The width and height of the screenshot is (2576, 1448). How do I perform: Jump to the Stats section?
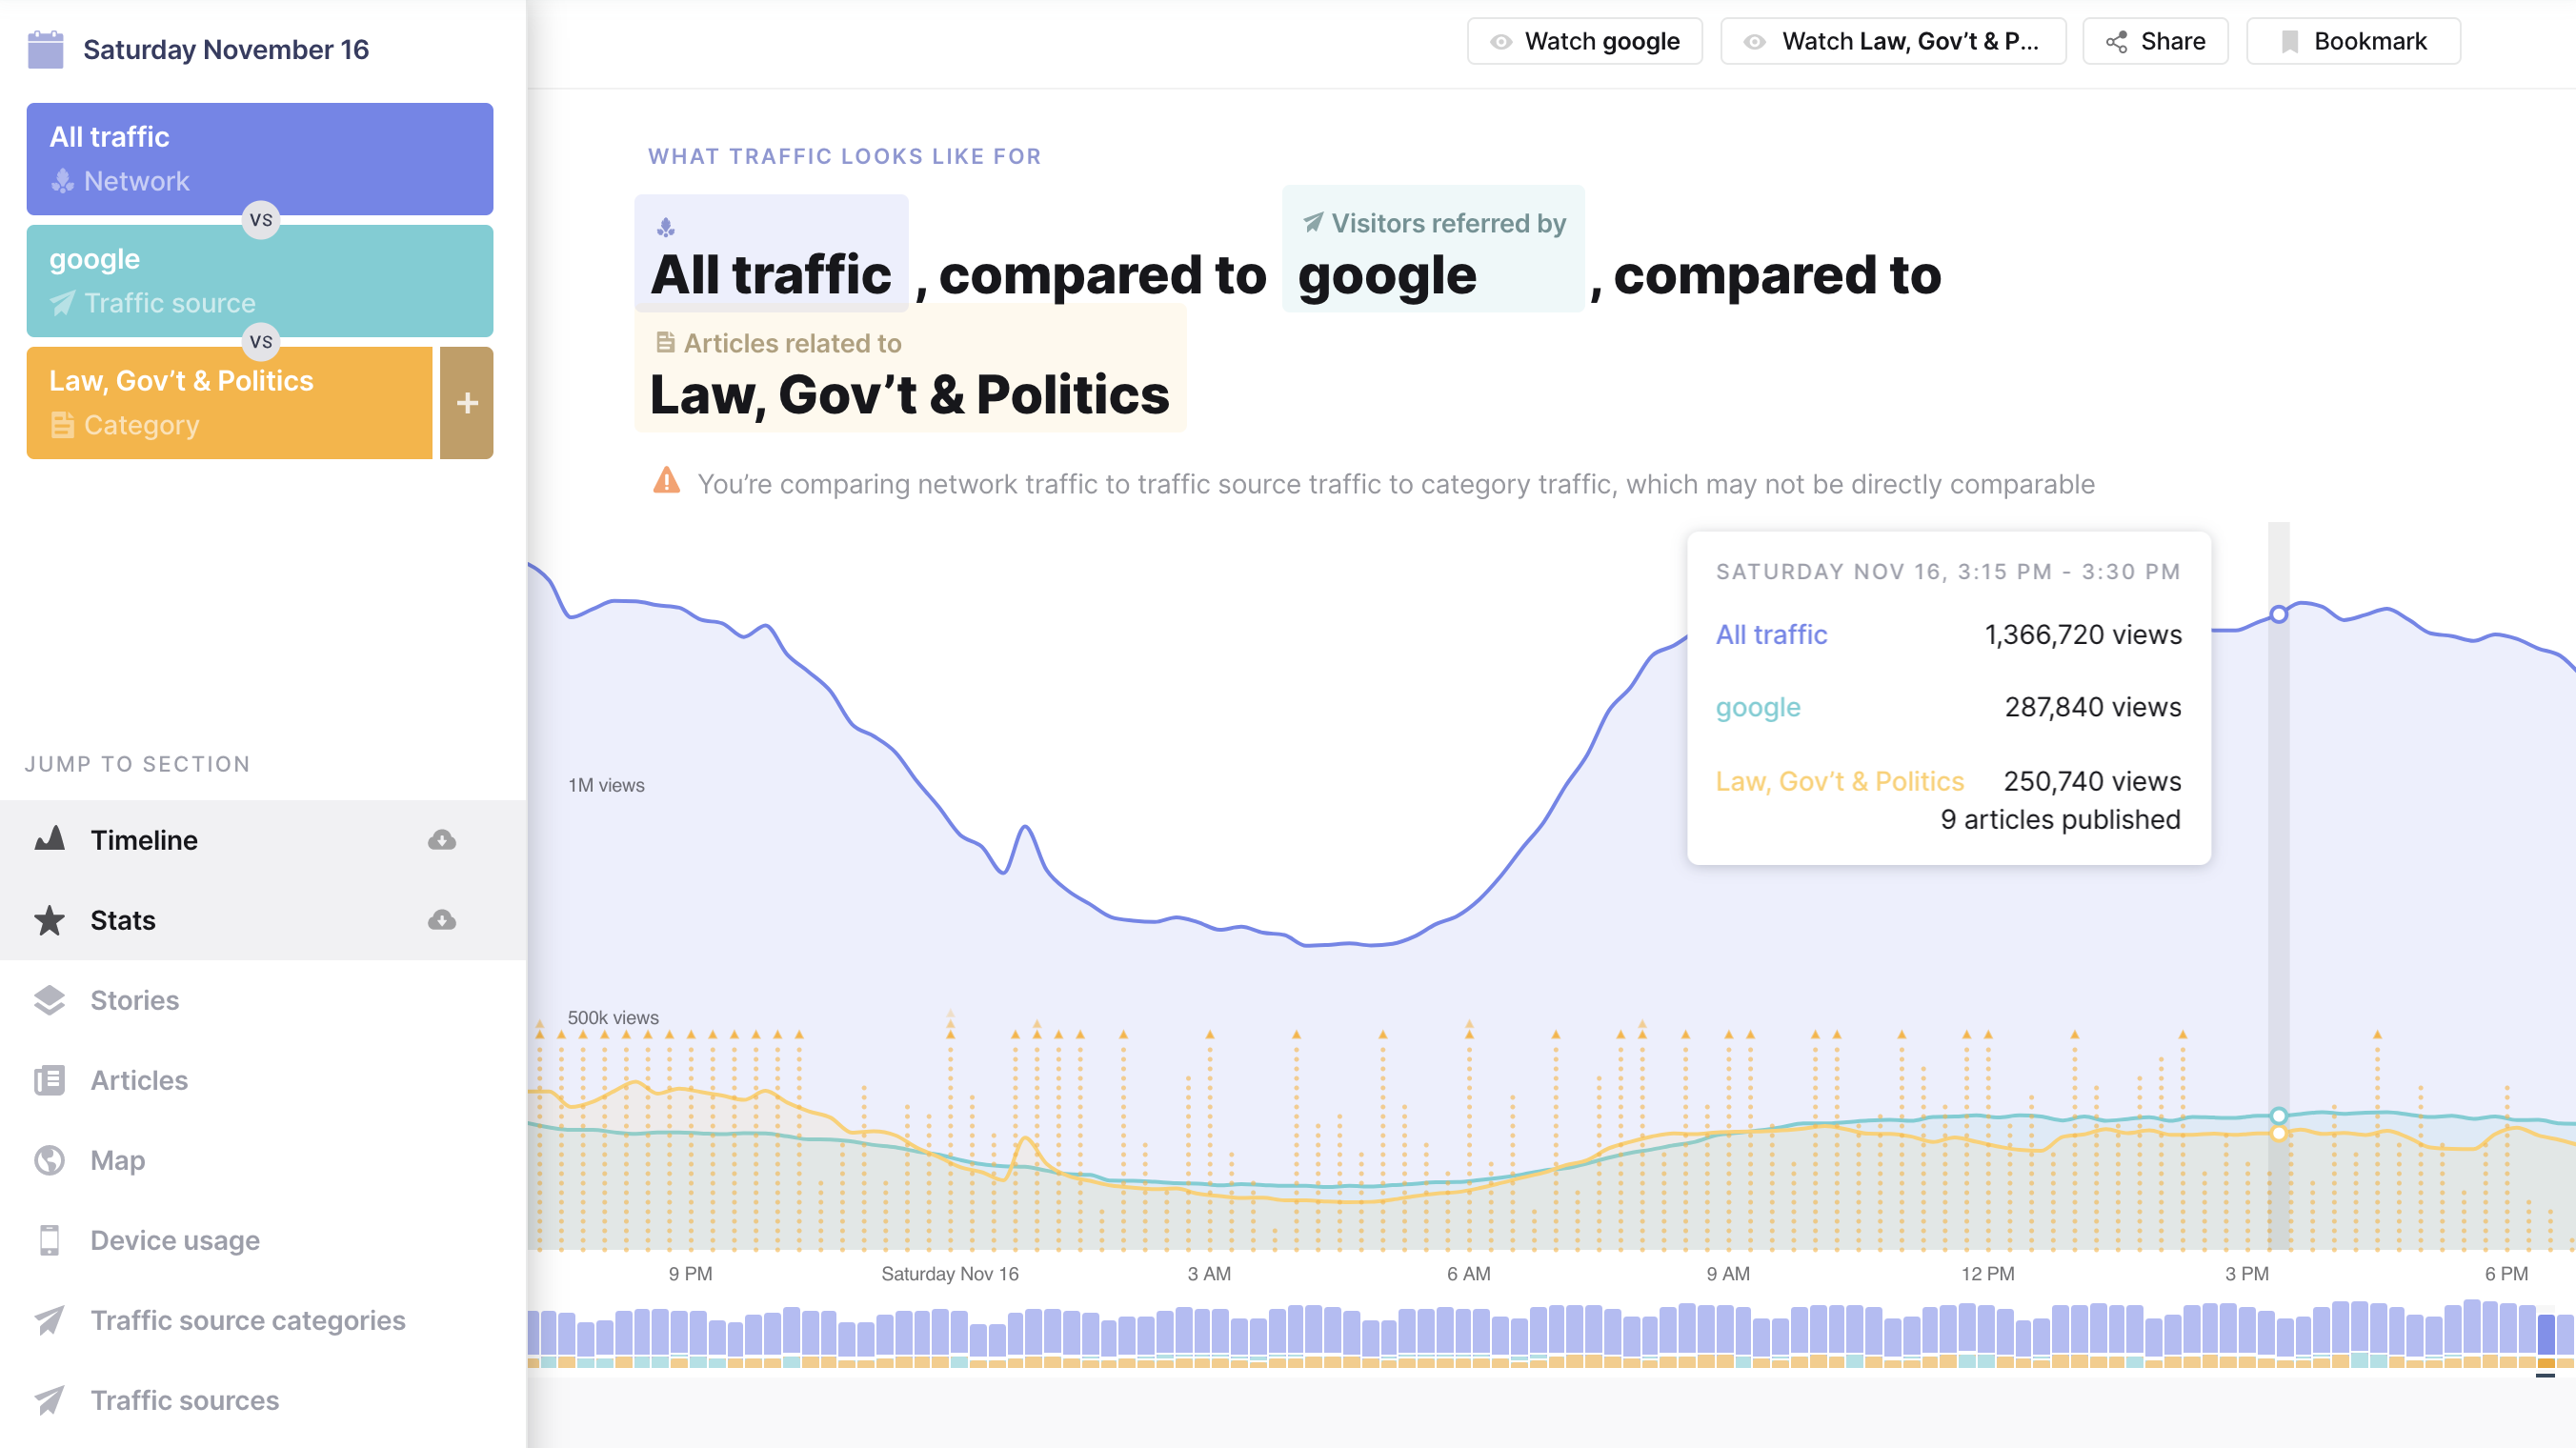pyautogui.click(x=122, y=919)
